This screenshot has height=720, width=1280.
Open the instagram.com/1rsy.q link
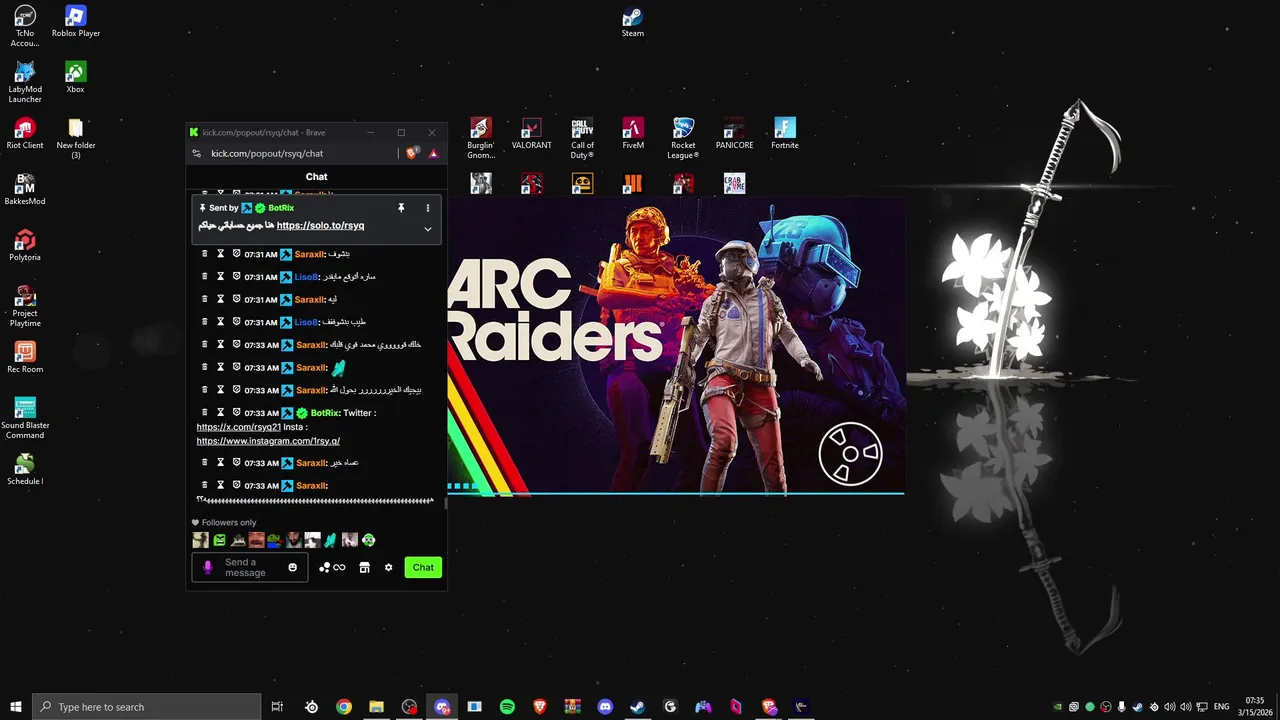[x=268, y=441]
